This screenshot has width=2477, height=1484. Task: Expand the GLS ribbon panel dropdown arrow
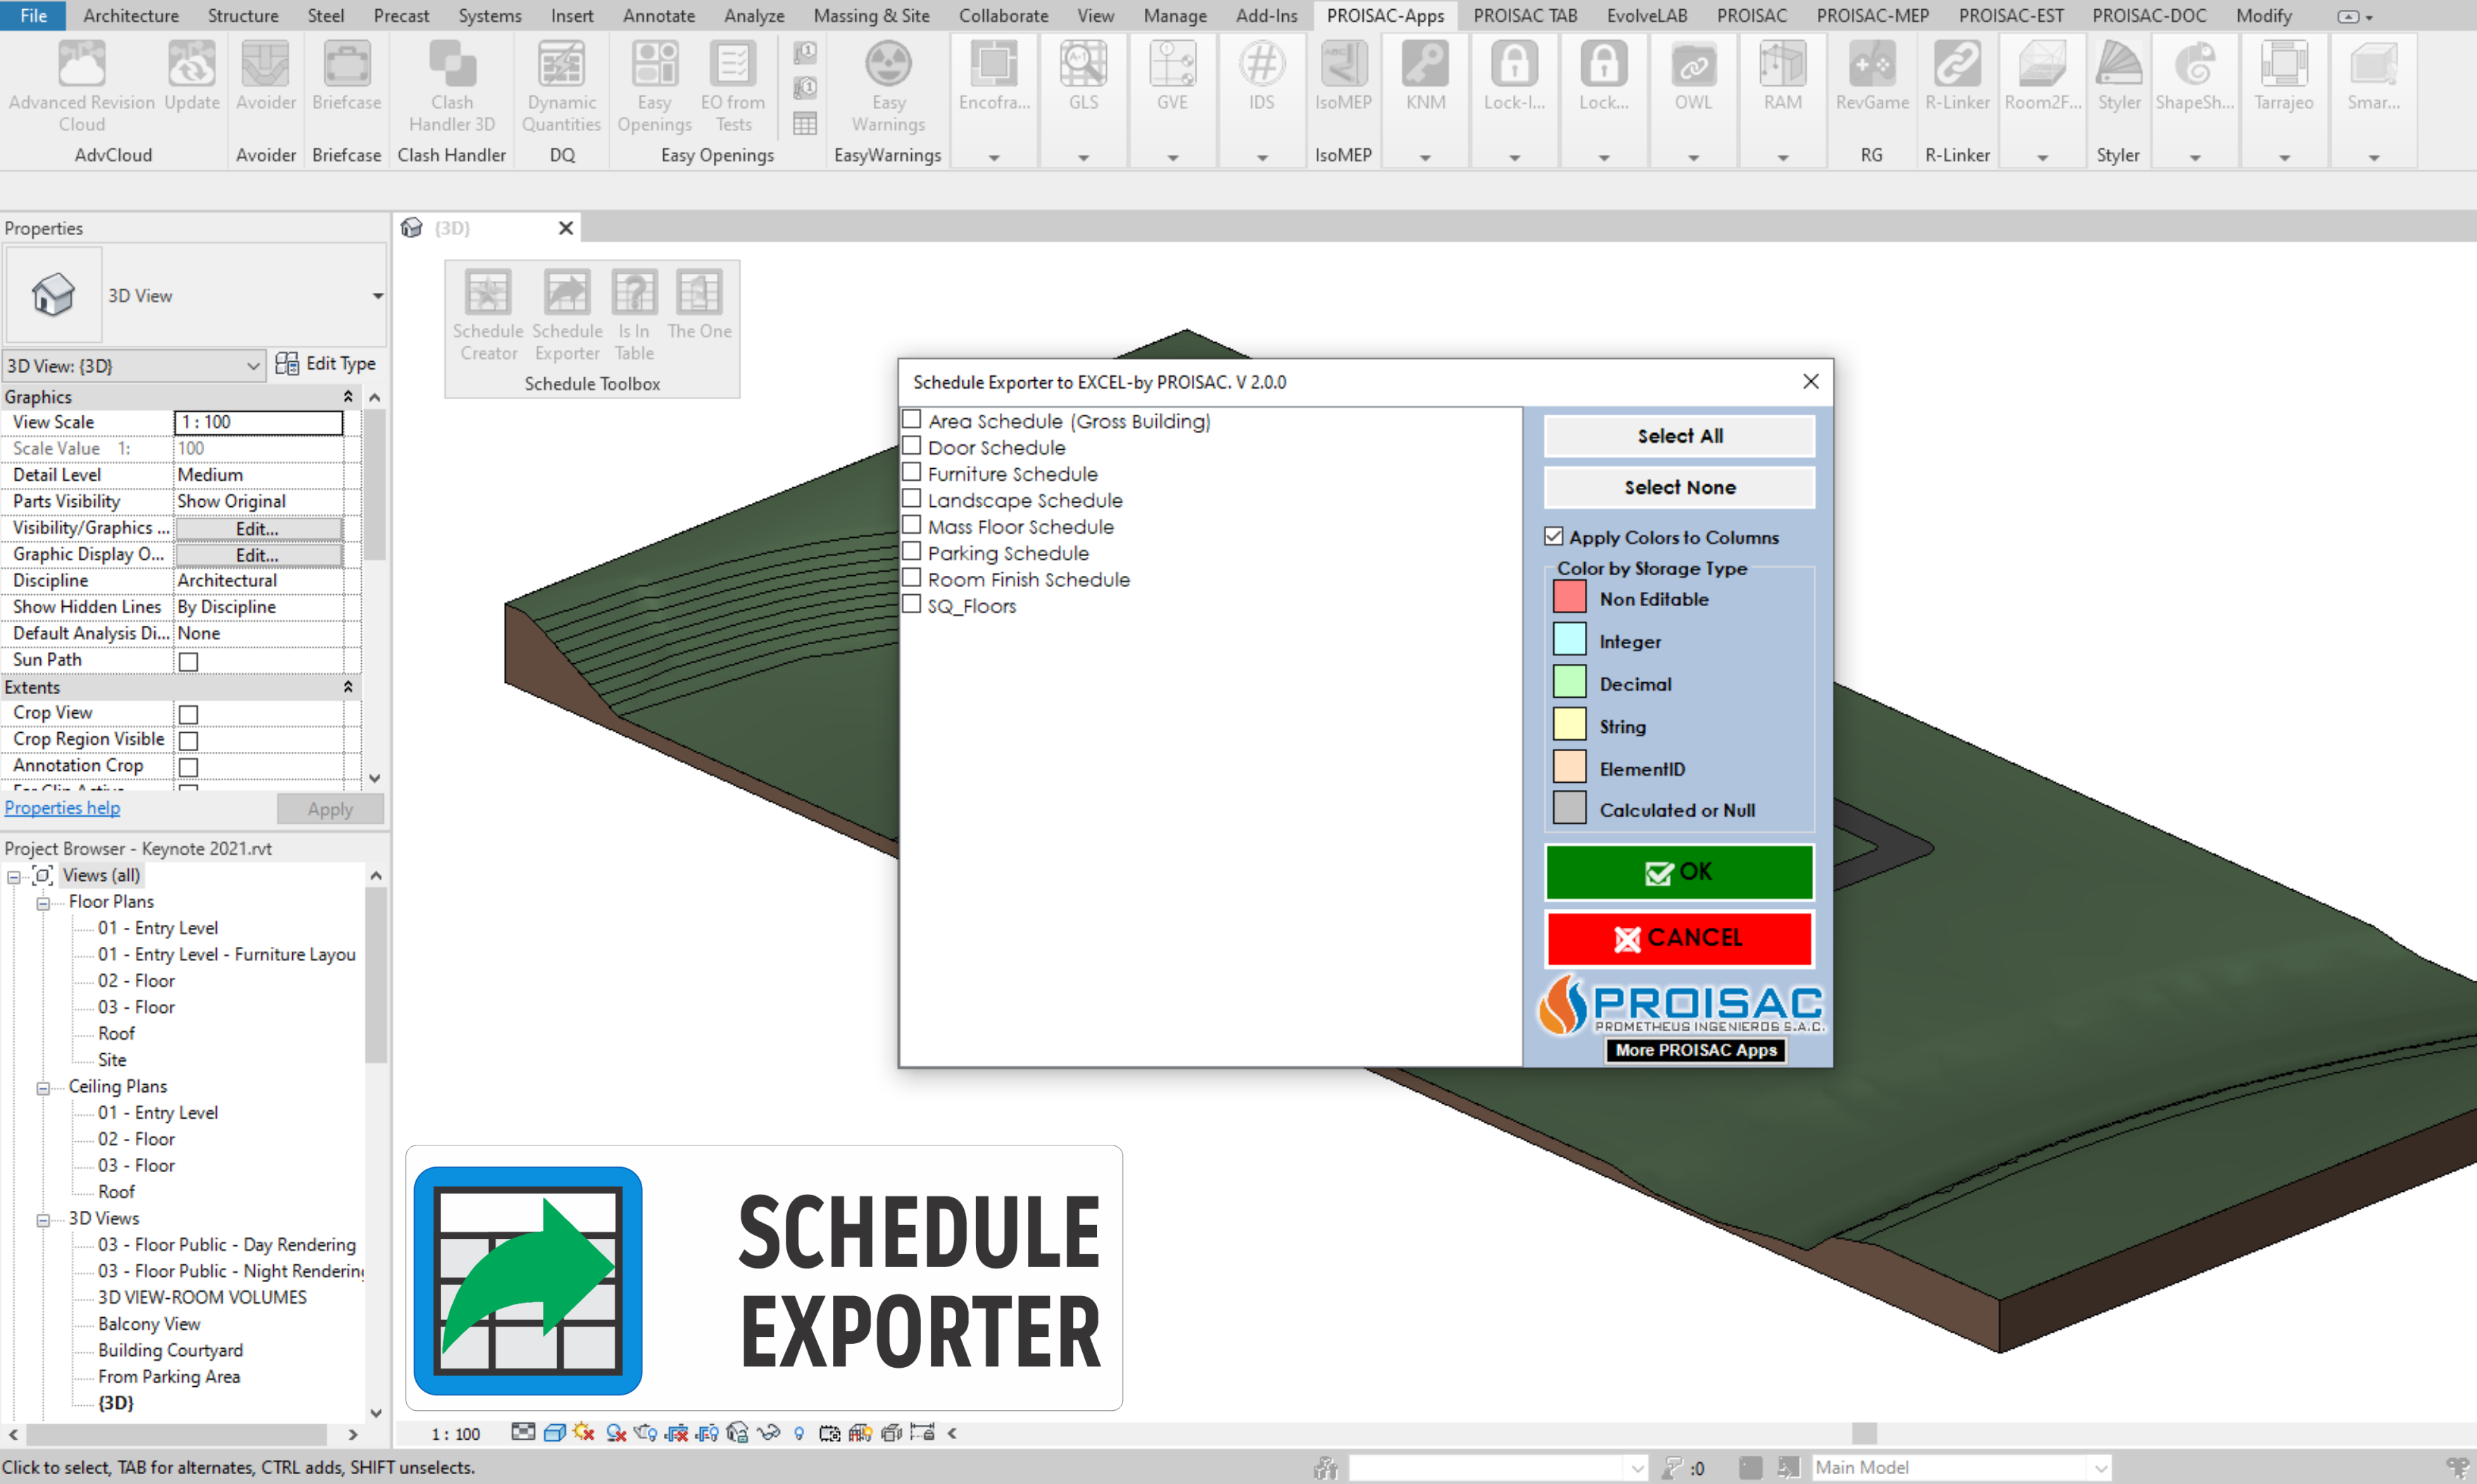(1083, 158)
